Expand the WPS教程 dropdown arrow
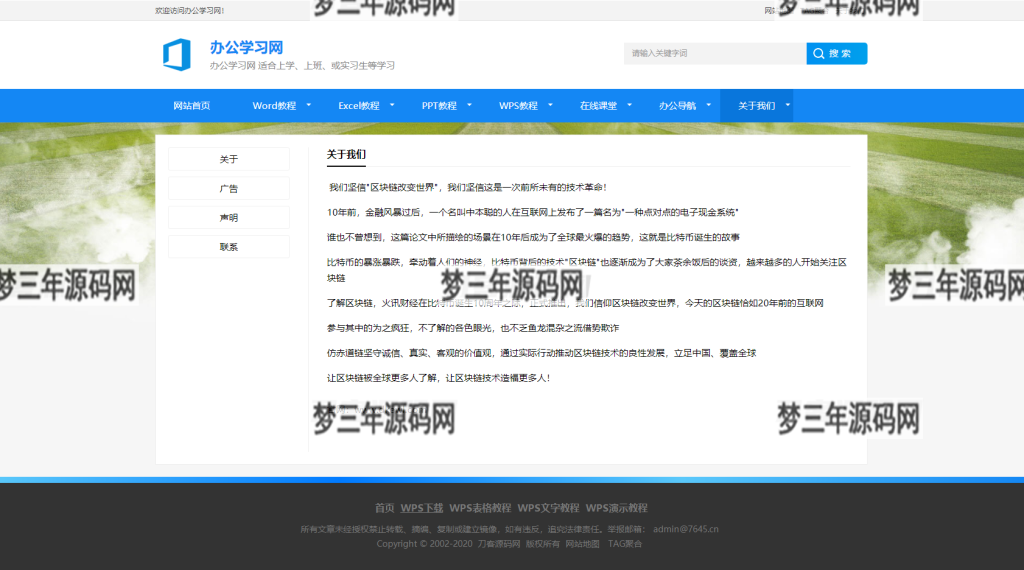This screenshot has width=1024, height=570. click(x=550, y=105)
